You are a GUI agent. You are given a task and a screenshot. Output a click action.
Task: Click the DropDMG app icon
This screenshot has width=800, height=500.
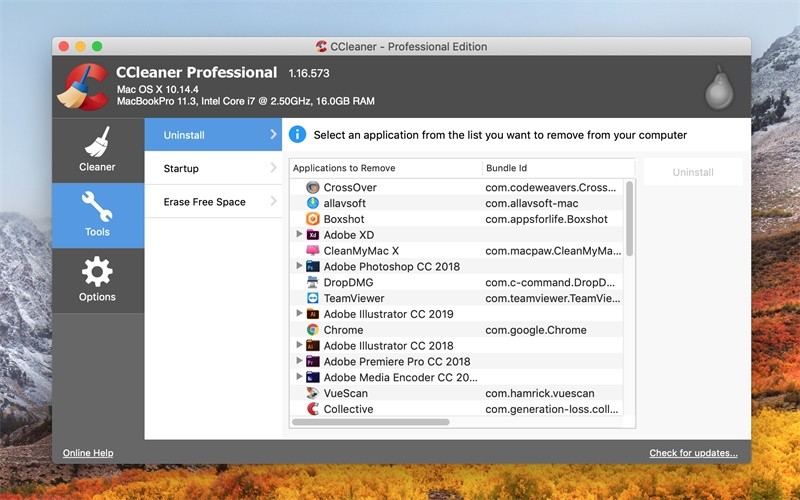pyautogui.click(x=313, y=282)
